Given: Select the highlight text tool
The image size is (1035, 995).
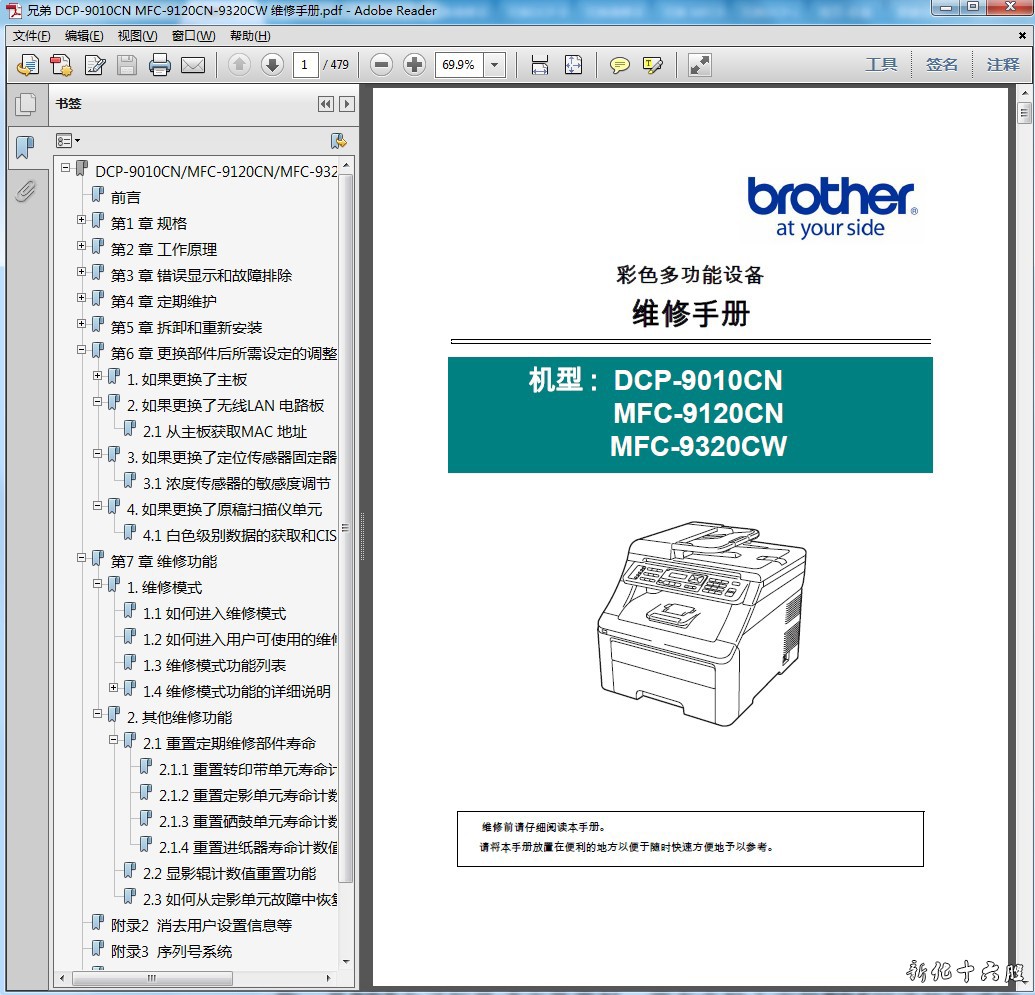Looking at the screenshot, I should click(x=653, y=65).
